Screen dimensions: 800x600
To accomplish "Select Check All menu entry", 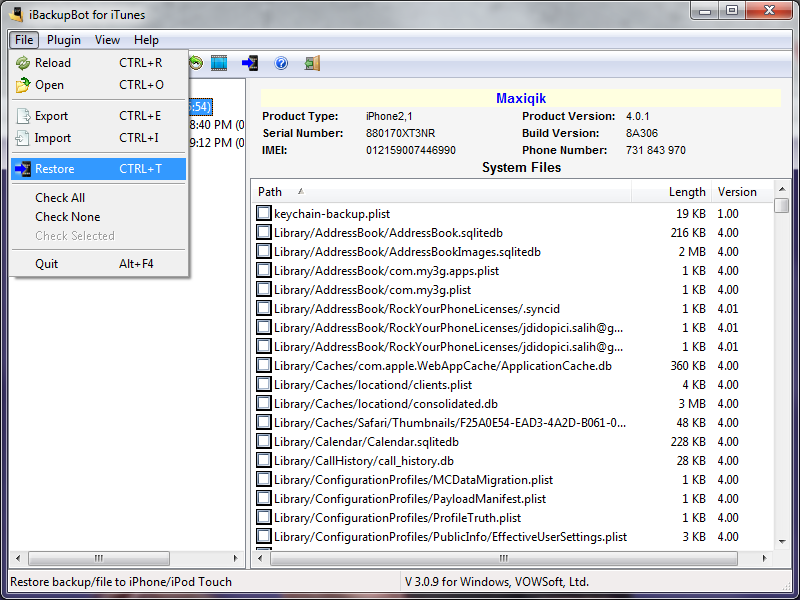I will [x=98, y=197].
